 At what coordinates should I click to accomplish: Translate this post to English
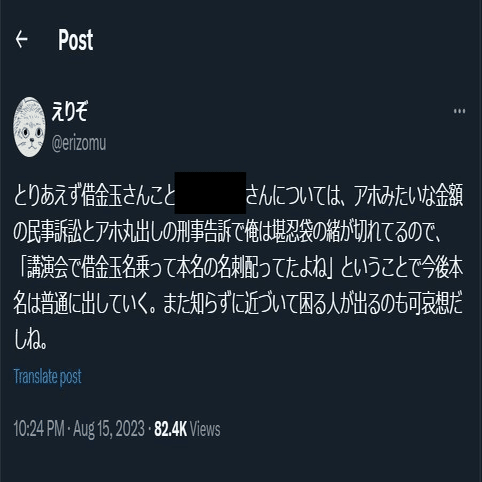48,377
